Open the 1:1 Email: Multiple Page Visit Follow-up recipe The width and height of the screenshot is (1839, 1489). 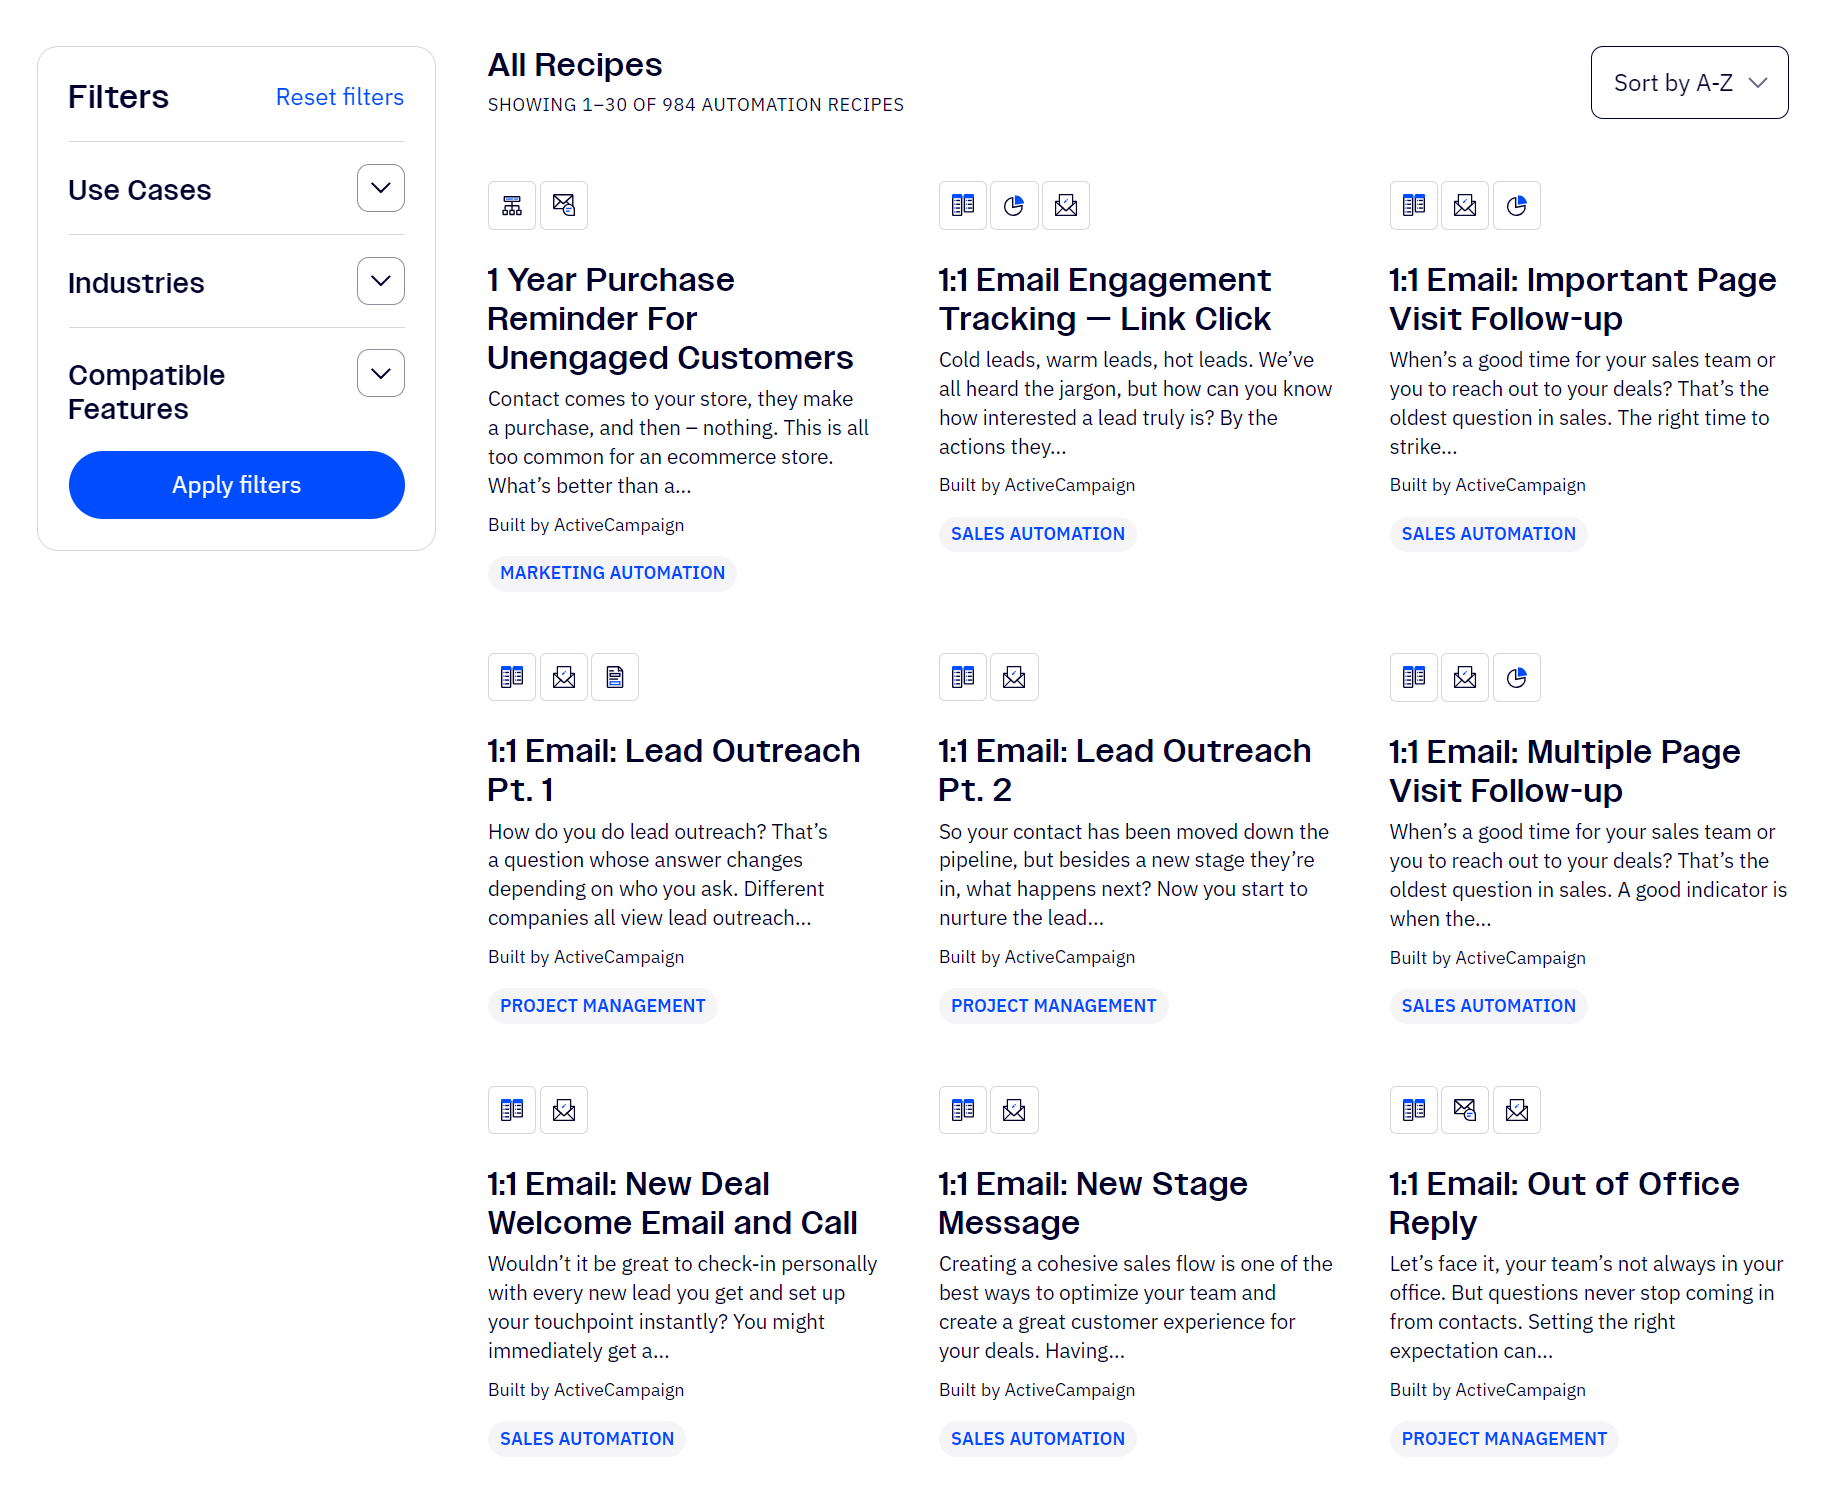point(1564,771)
